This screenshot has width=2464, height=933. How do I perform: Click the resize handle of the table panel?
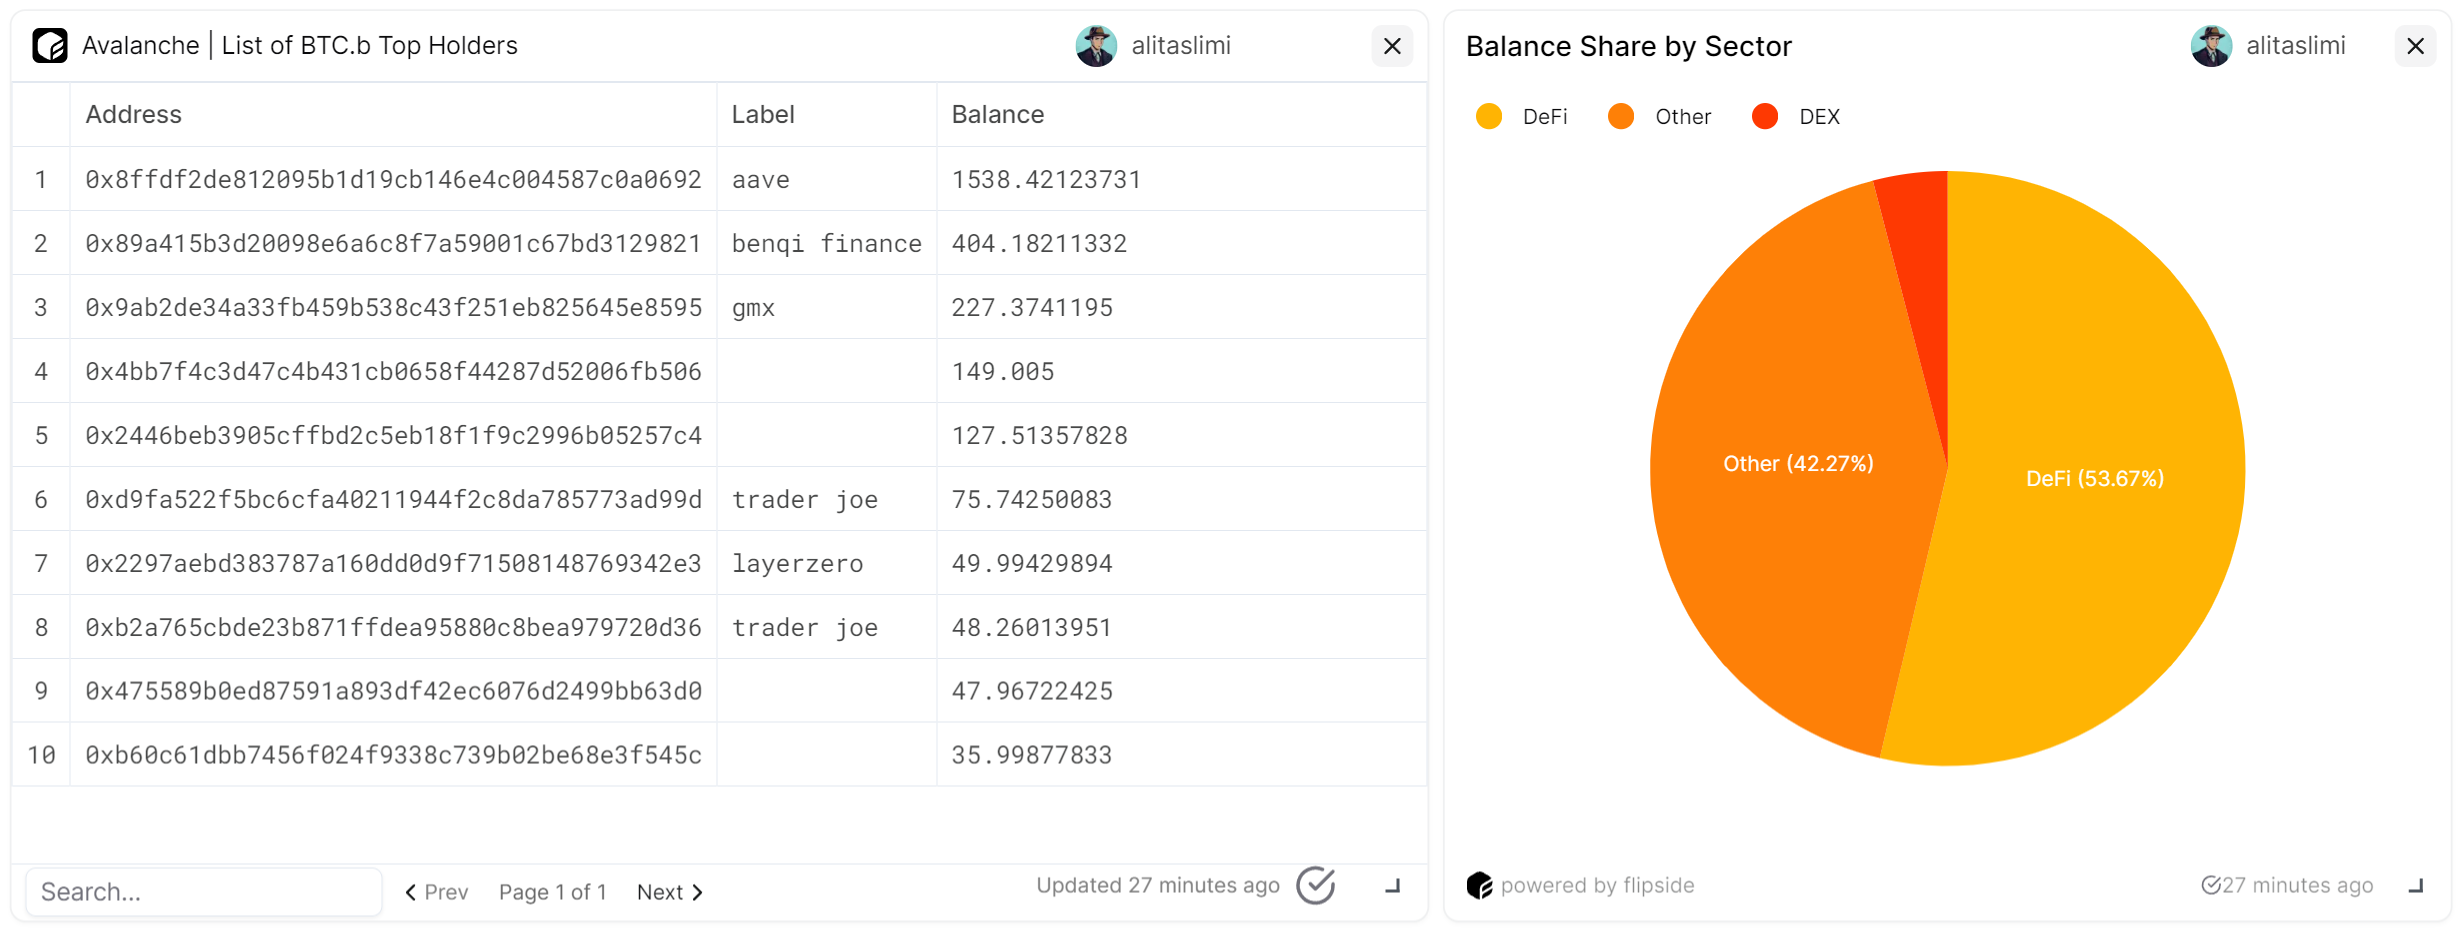click(1393, 886)
